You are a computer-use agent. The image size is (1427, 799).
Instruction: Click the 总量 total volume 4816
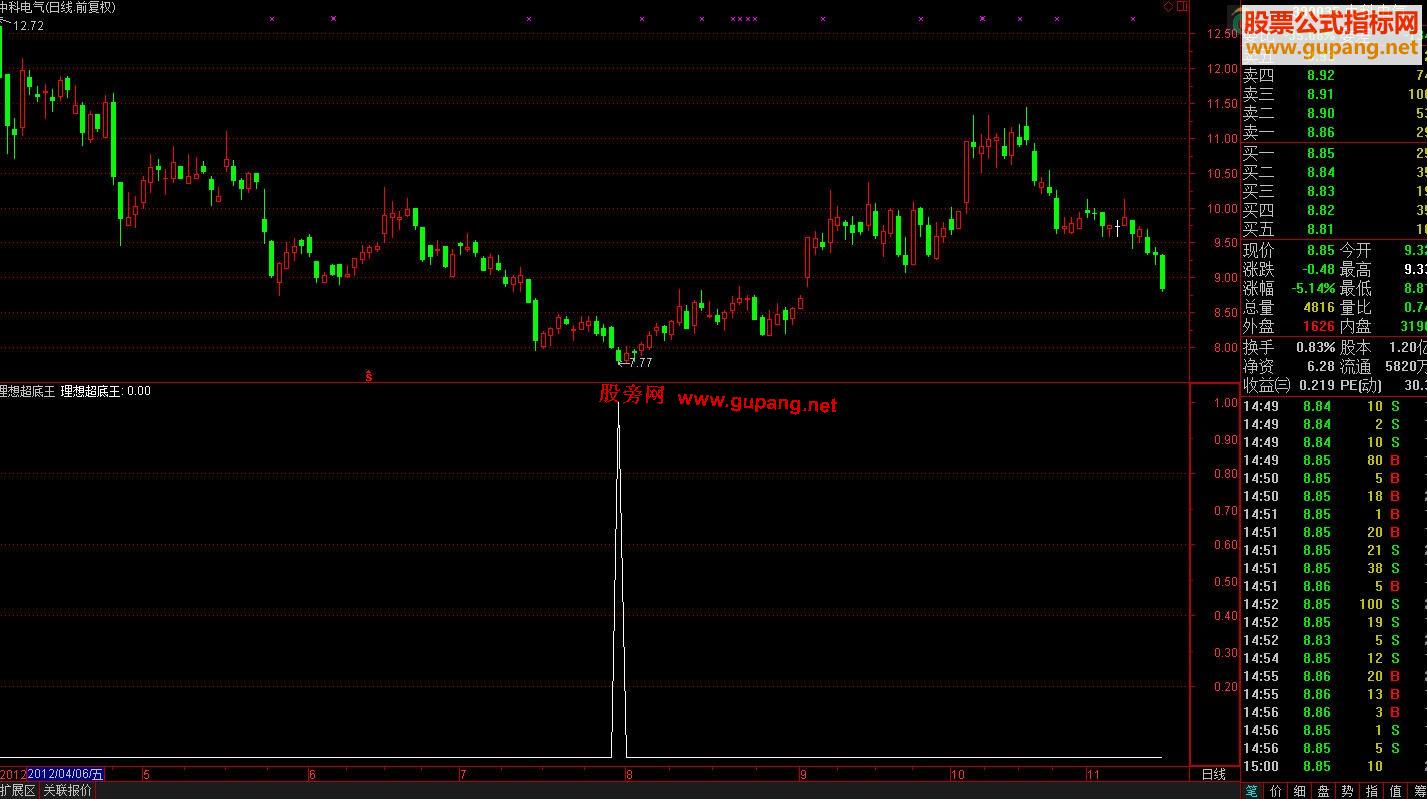point(1319,307)
